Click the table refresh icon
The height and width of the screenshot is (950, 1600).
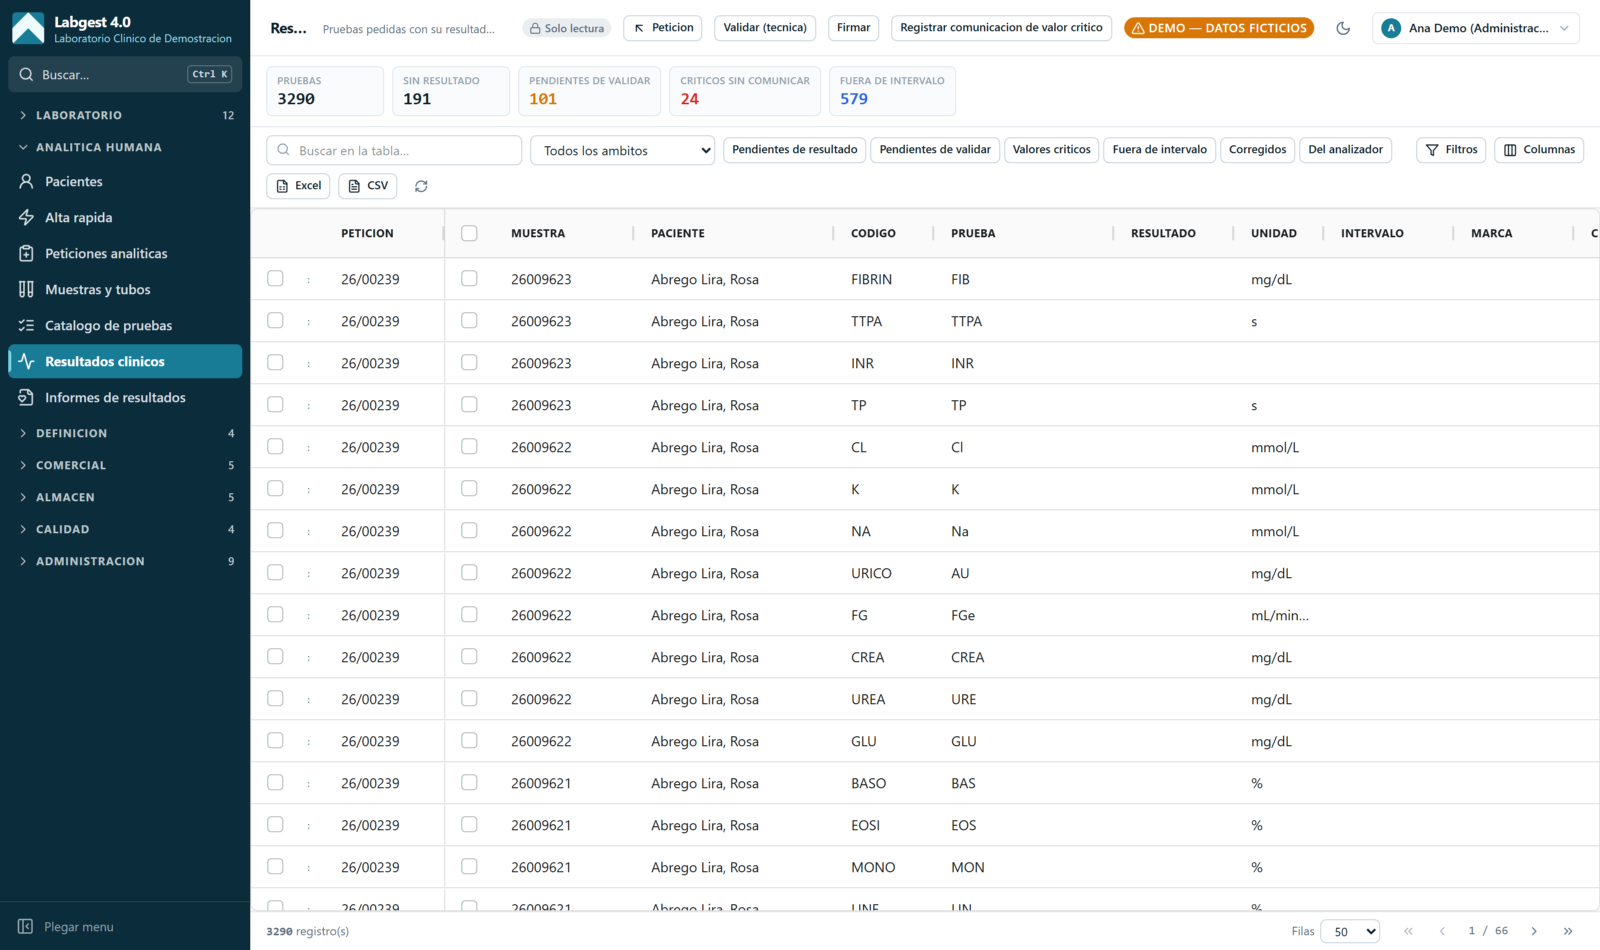(x=421, y=186)
